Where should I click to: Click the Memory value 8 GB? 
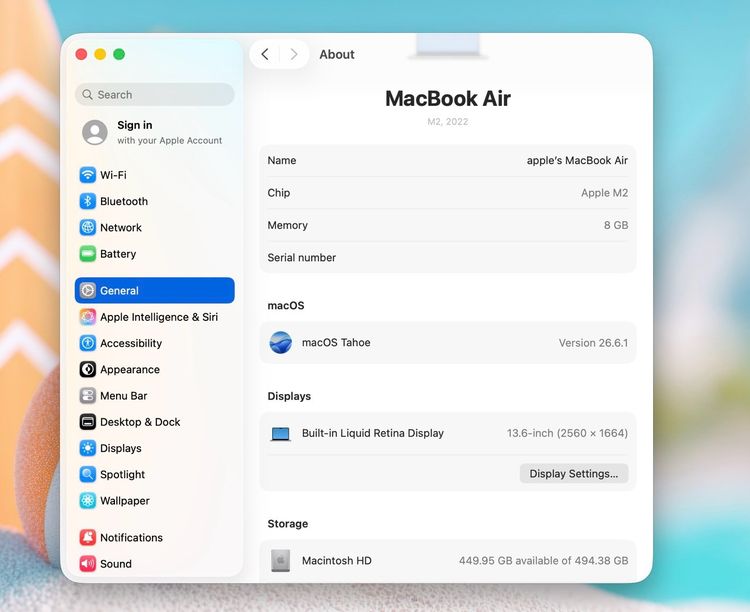click(616, 225)
